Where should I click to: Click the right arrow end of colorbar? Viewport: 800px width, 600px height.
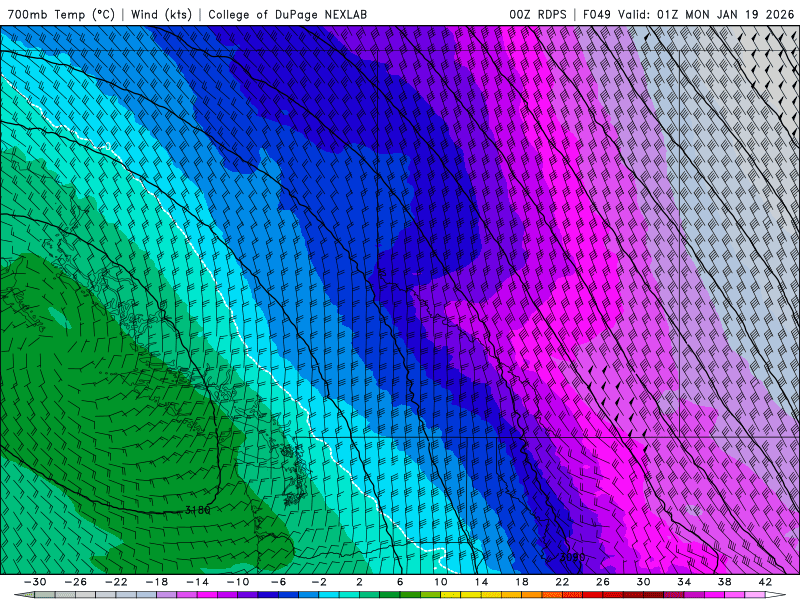coord(775,595)
